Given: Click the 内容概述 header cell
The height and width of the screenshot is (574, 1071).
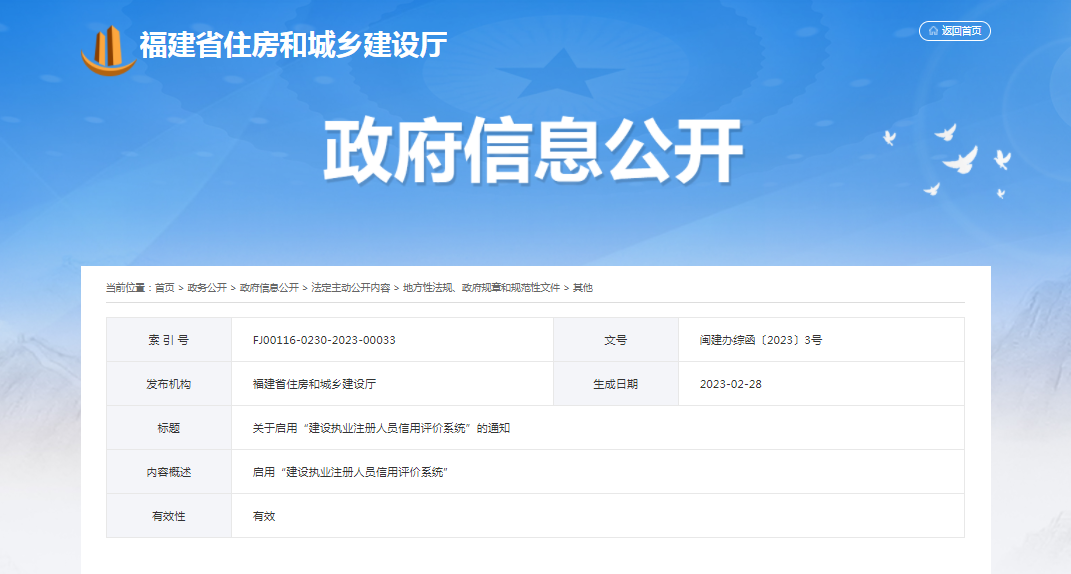Looking at the screenshot, I should point(169,472).
